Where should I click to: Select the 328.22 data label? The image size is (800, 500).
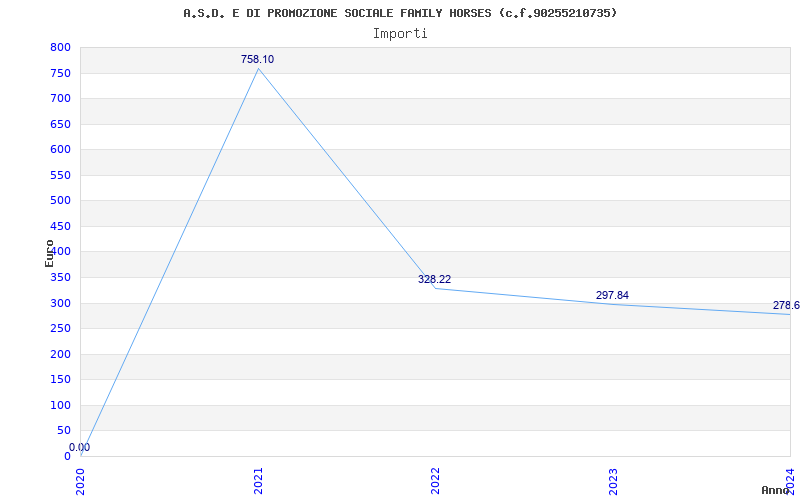coord(435,279)
